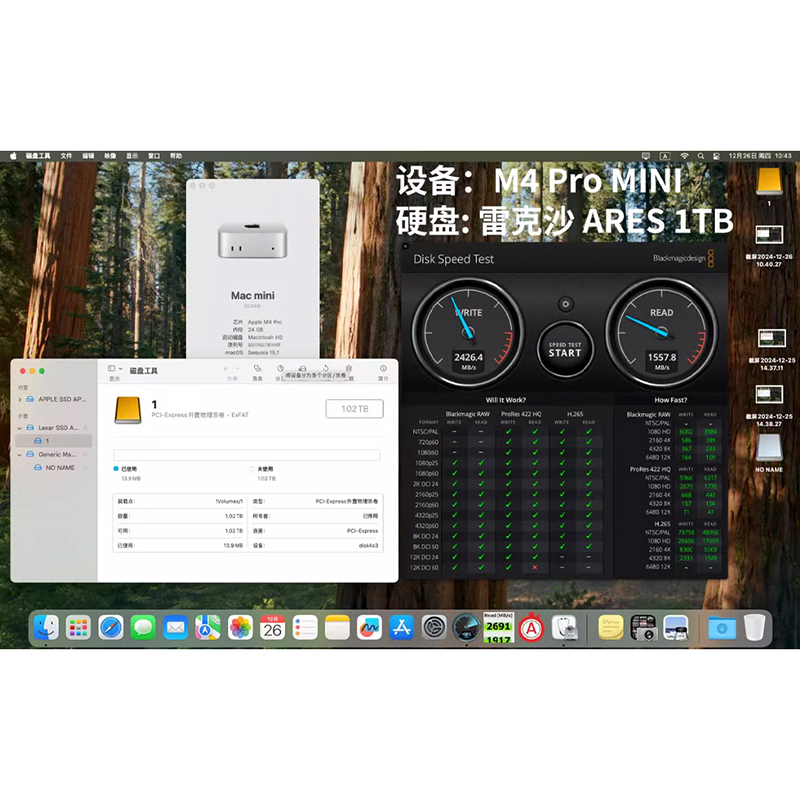Select the NO NAME volume in sidebar

(59, 467)
